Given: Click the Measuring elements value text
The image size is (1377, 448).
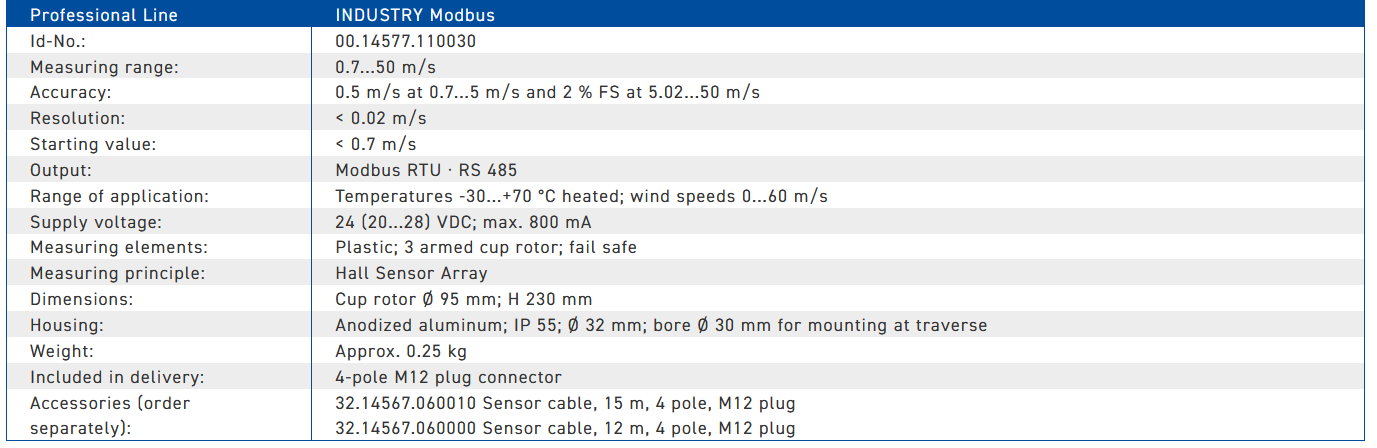Looking at the screenshot, I should [486, 248].
